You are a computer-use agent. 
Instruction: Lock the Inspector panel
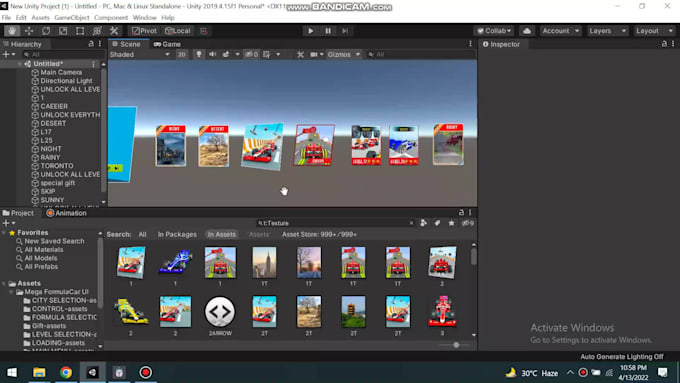(664, 44)
